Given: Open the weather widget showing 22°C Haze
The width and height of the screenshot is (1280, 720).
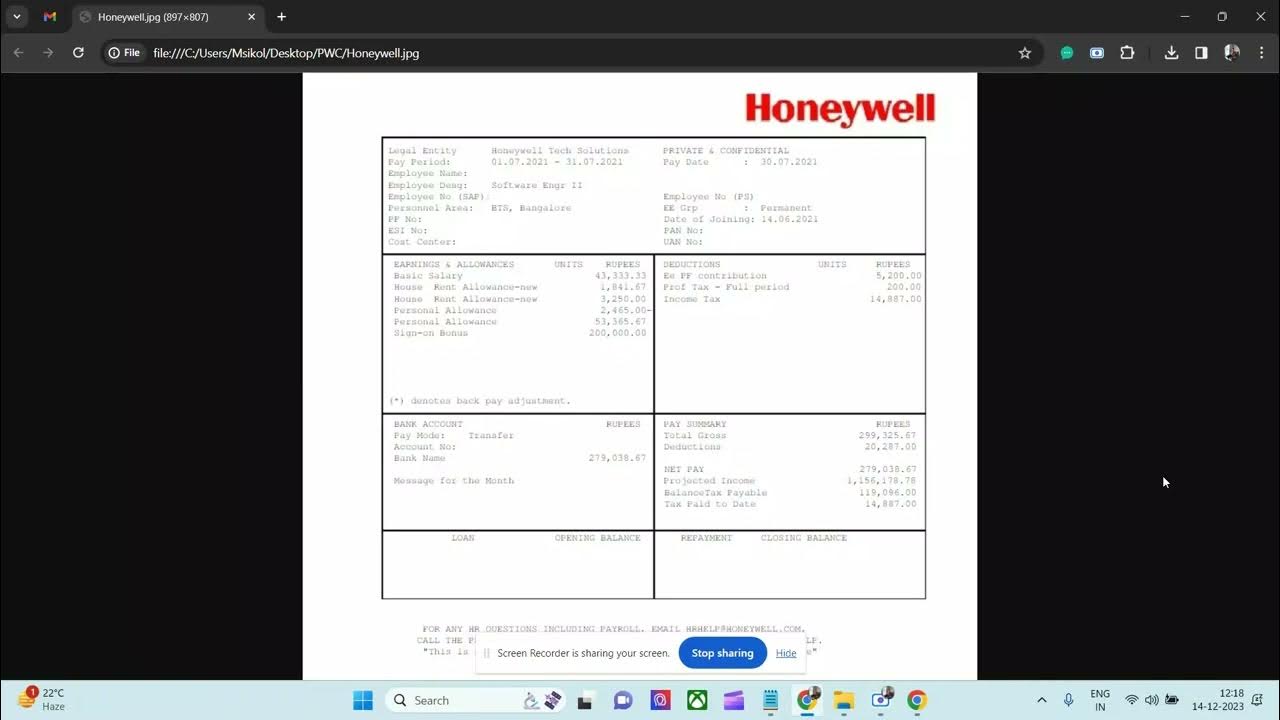Looking at the screenshot, I should [42, 700].
